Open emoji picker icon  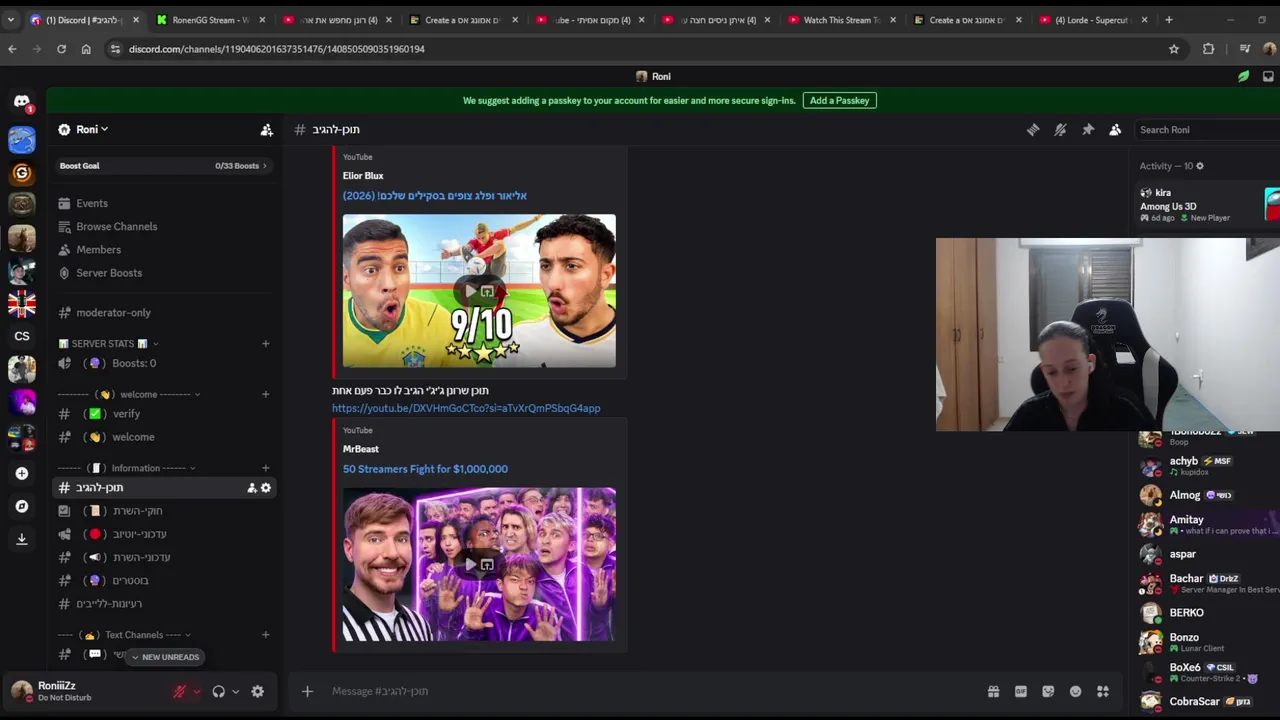tap(1075, 691)
